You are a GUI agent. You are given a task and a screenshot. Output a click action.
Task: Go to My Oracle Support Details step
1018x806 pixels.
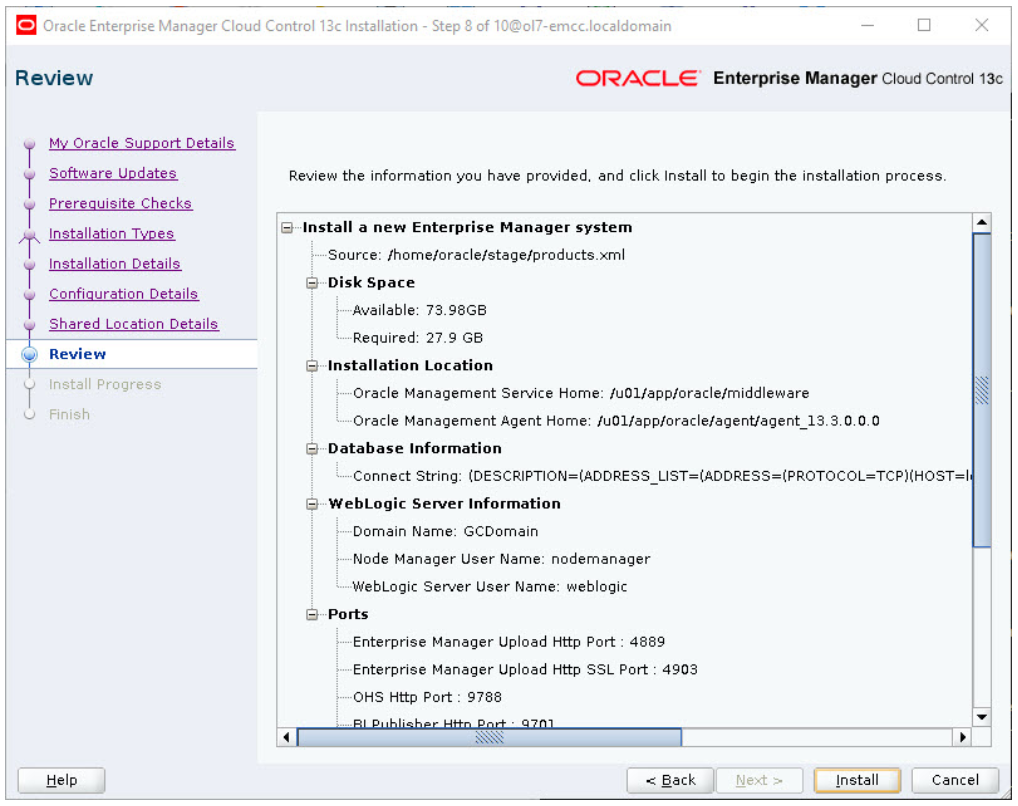142,143
